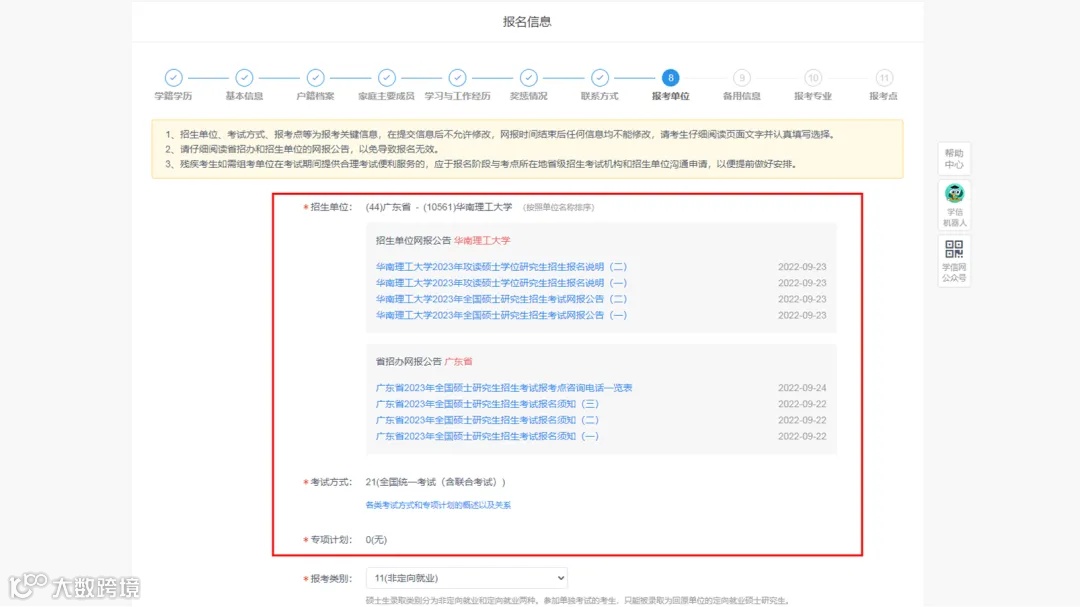Open link 各类考试方式和专项计划的概述以及关系

pyautogui.click(x=438, y=505)
